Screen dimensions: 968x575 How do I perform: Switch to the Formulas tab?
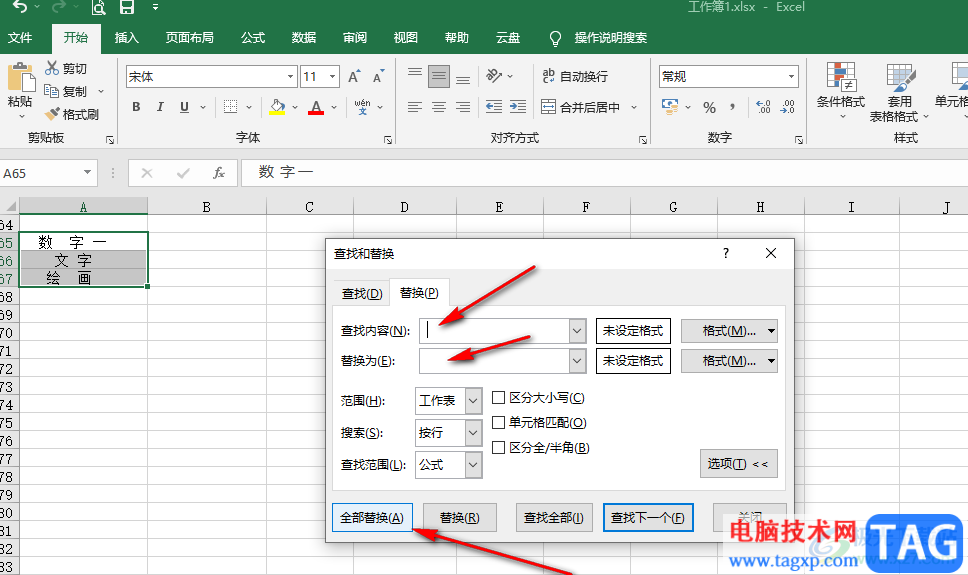click(253, 38)
